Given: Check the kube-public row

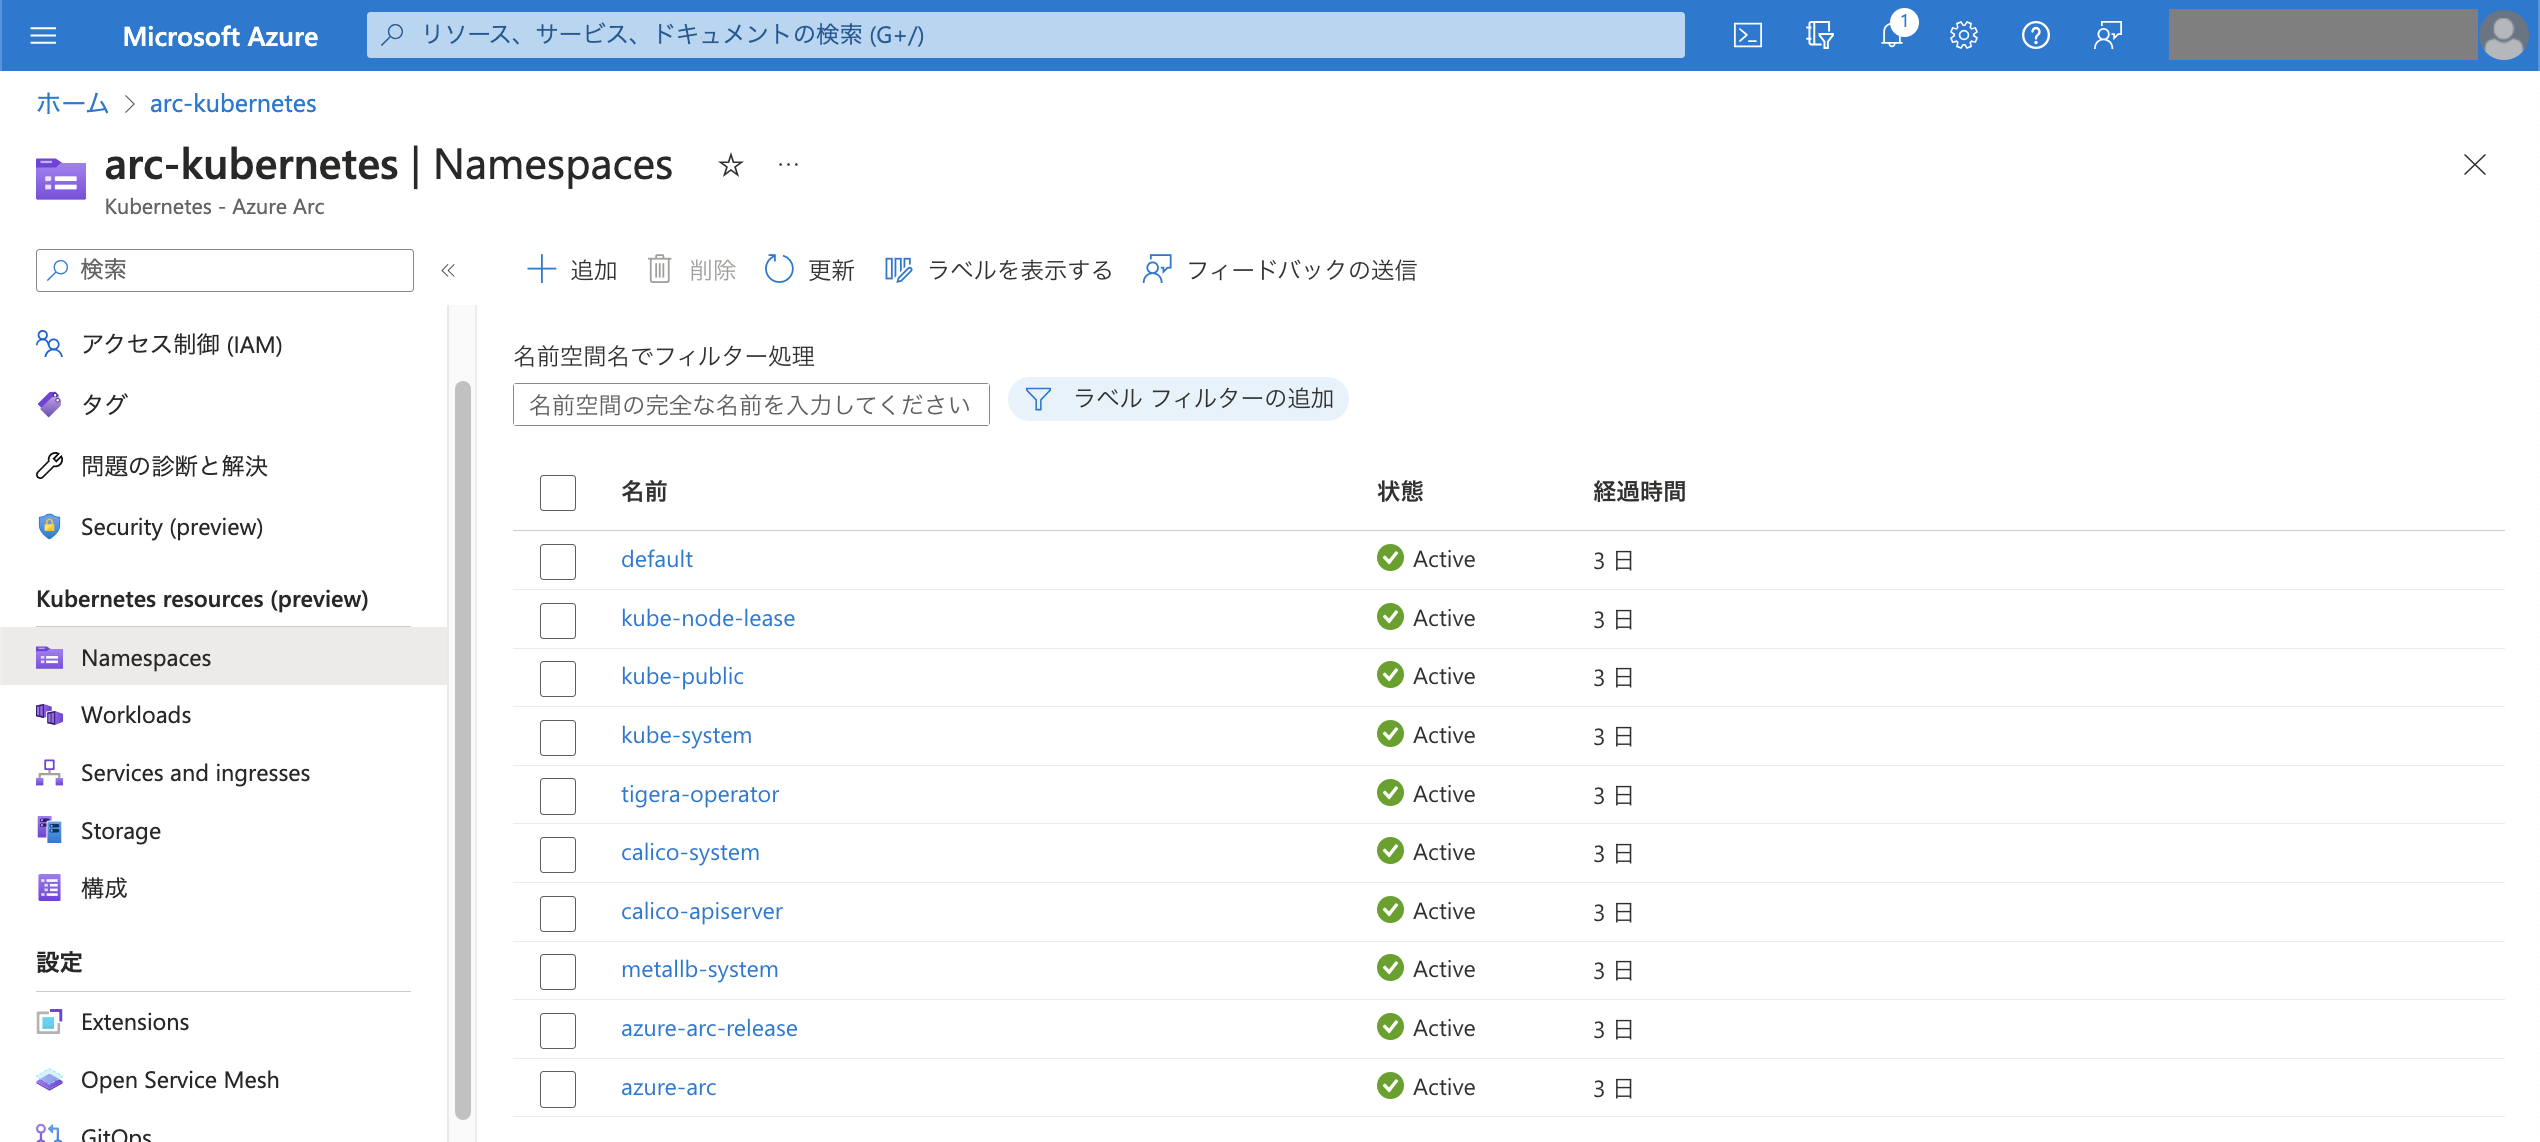Looking at the screenshot, I should pos(558,678).
